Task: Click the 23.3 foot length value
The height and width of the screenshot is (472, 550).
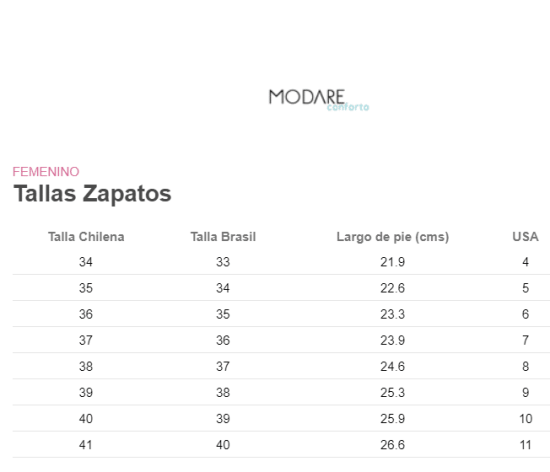Action: (393, 314)
